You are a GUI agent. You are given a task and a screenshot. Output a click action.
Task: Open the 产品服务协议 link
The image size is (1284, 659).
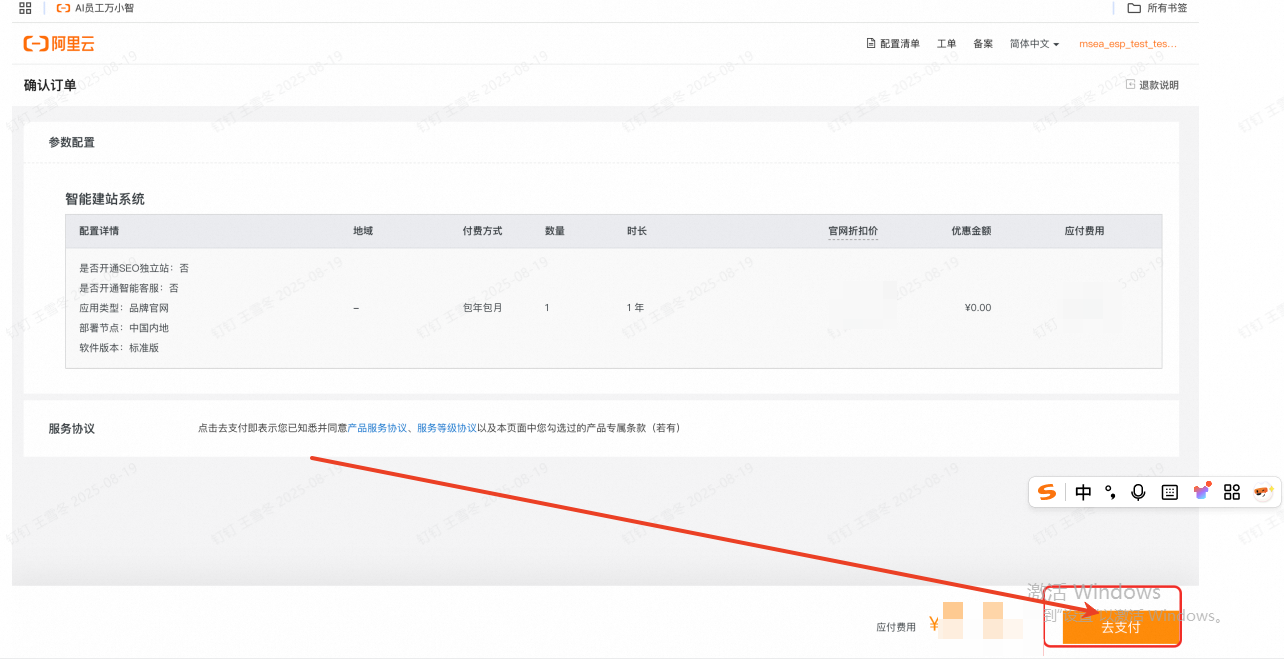pyautogui.click(x=377, y=428)
